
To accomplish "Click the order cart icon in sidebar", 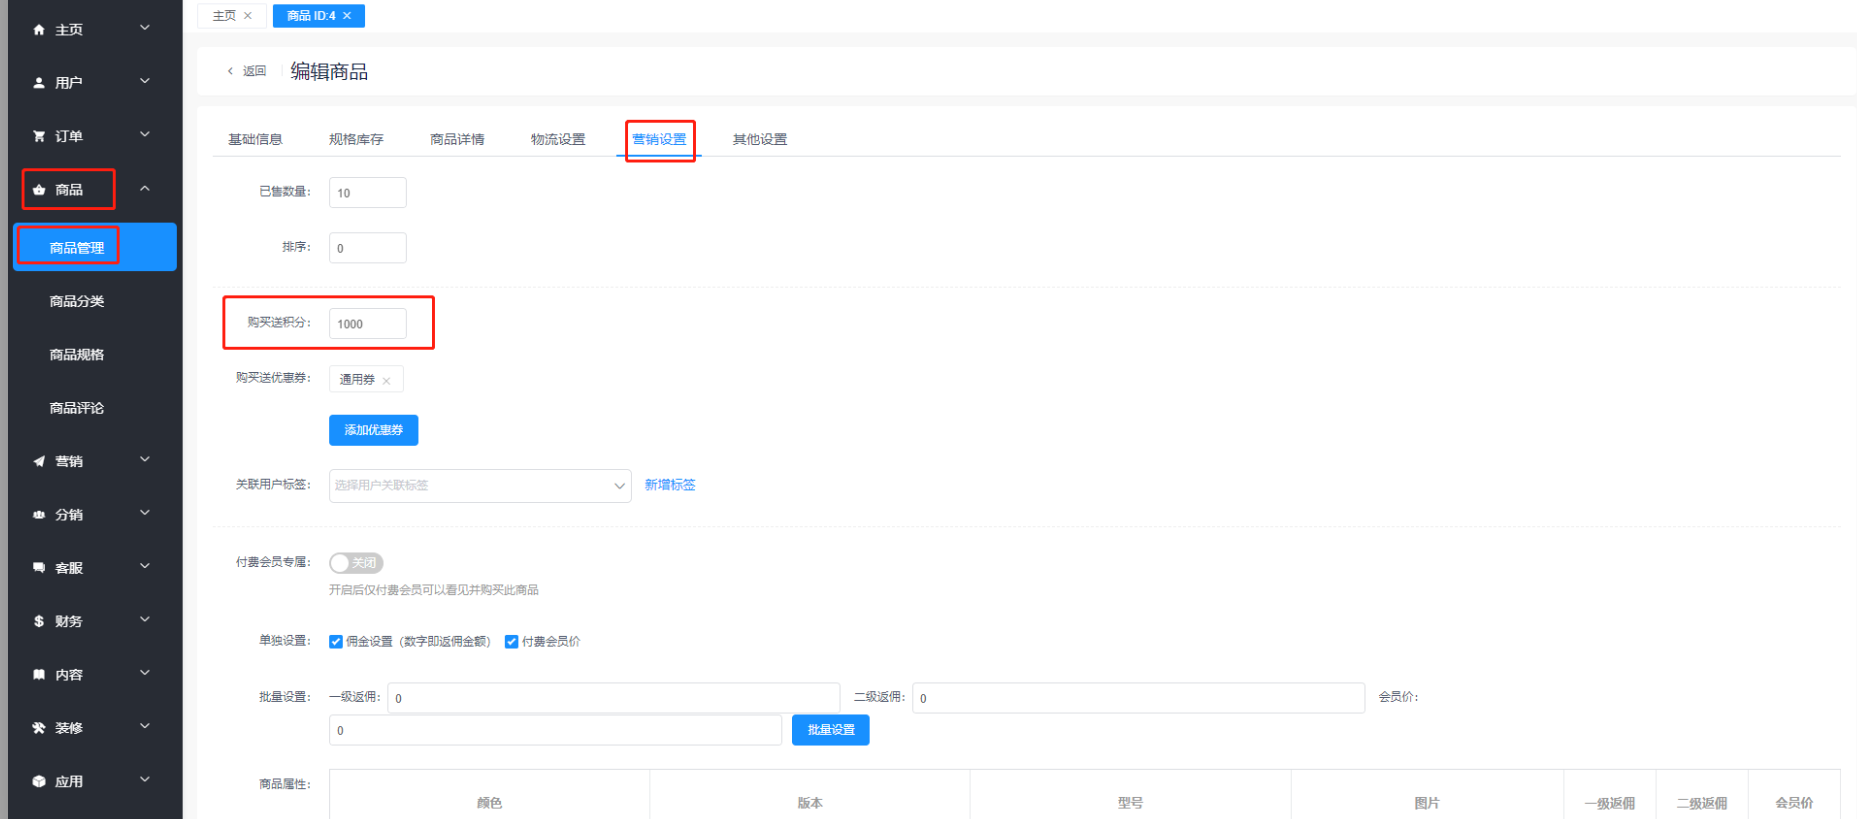I will (39, 136).
